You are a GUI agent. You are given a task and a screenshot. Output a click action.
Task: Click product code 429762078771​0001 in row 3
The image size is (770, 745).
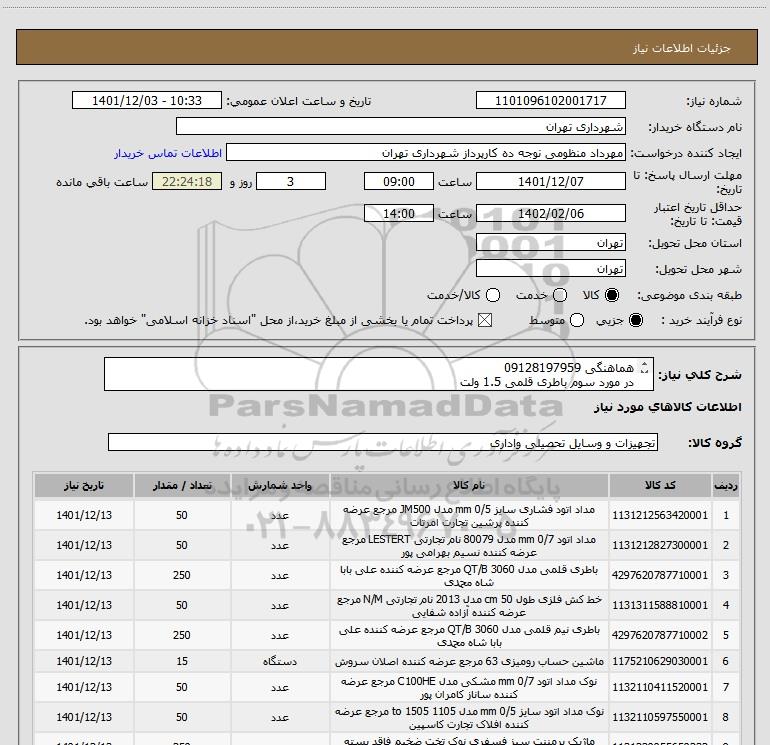click(x=660, y=575)
